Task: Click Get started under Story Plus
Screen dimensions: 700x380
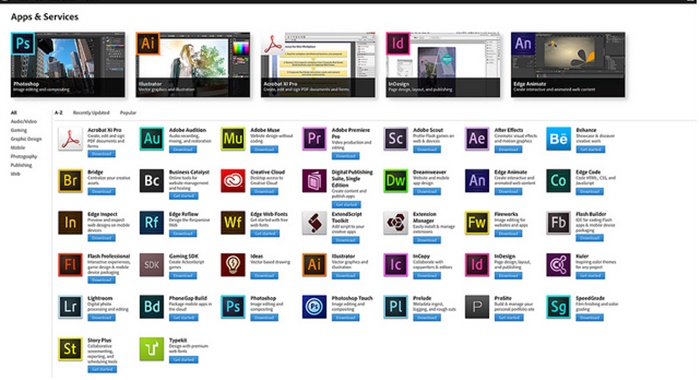Action: pos(102,369)
